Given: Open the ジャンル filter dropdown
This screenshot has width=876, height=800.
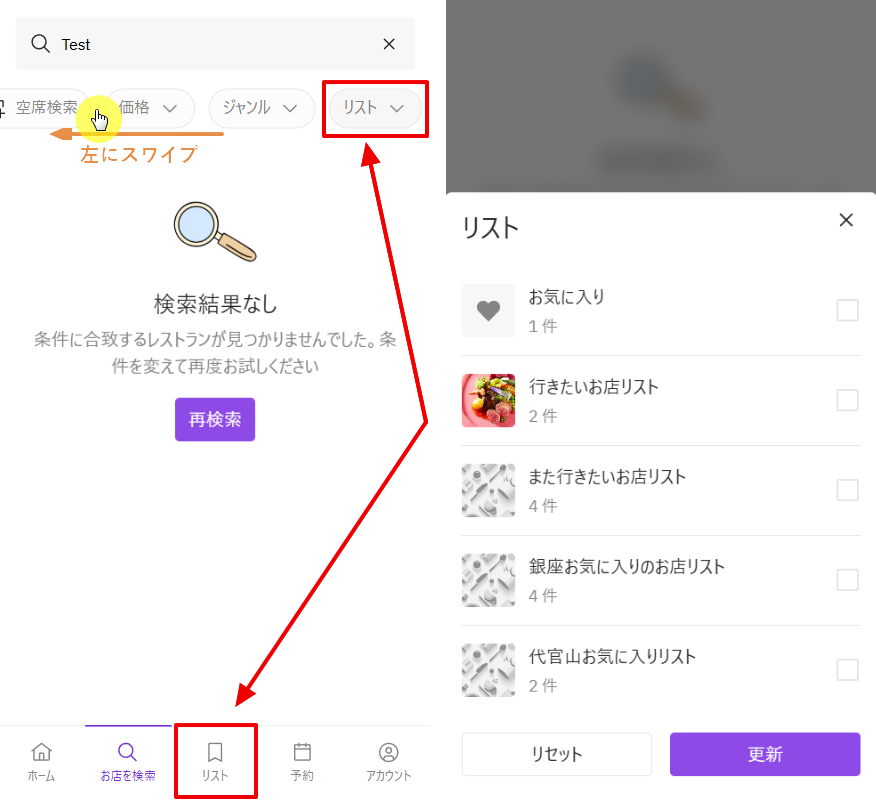Looking at the screenshot, I should click(262, 108).
